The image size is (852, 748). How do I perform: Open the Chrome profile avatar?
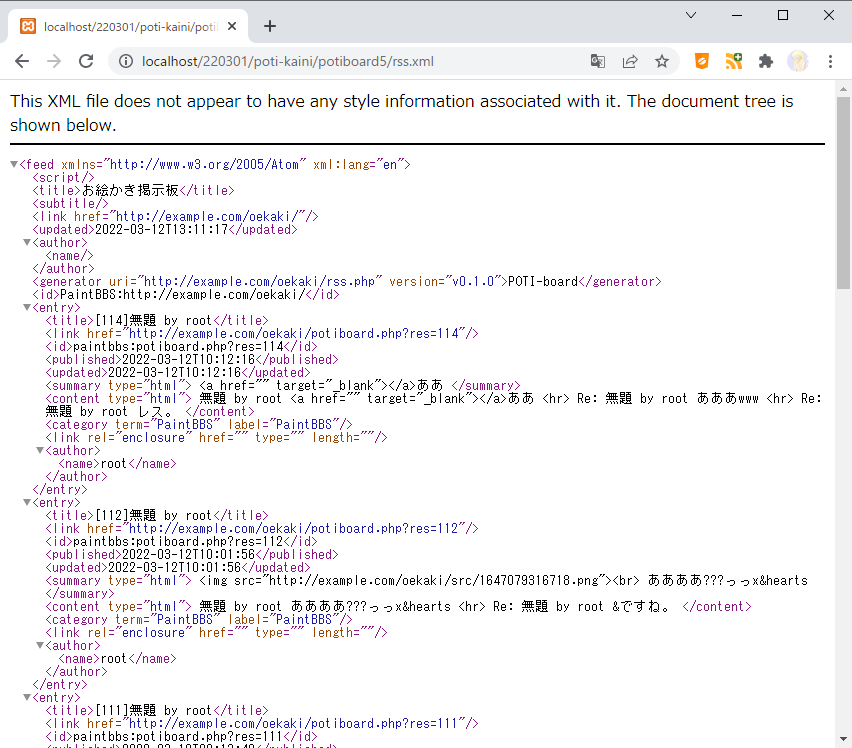(798, 61)
